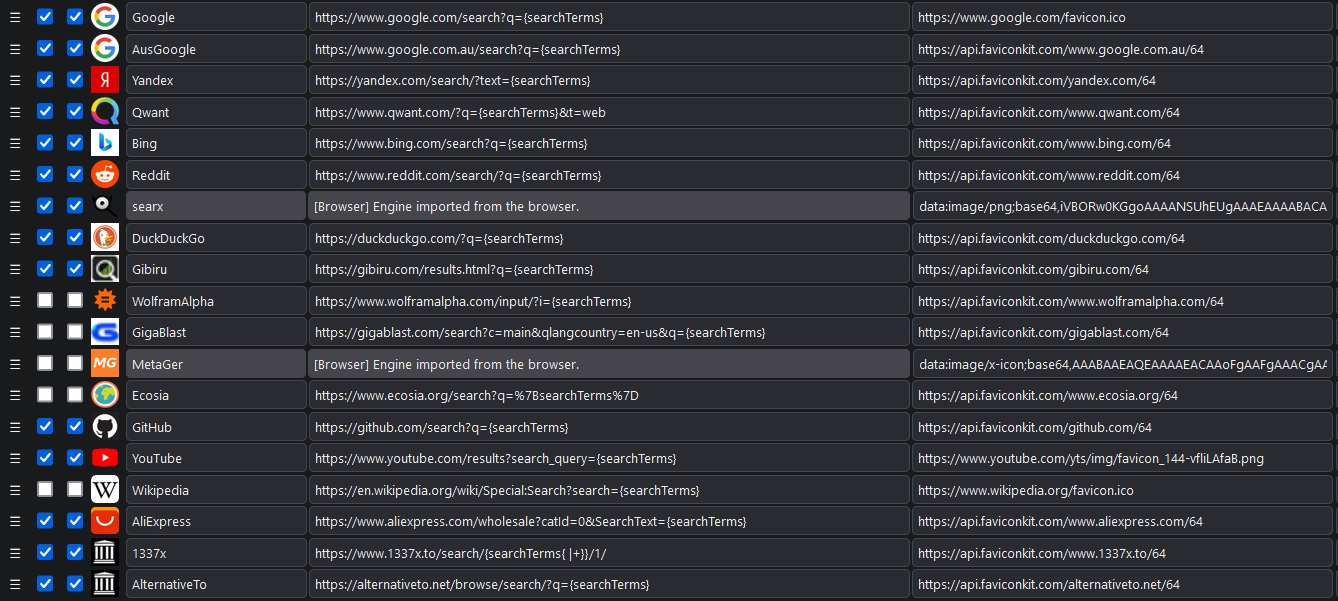The width and height of the screenshot is (1338, 601).
Task: Click the Ecosia globe favicon
Action: coord(105,394)
